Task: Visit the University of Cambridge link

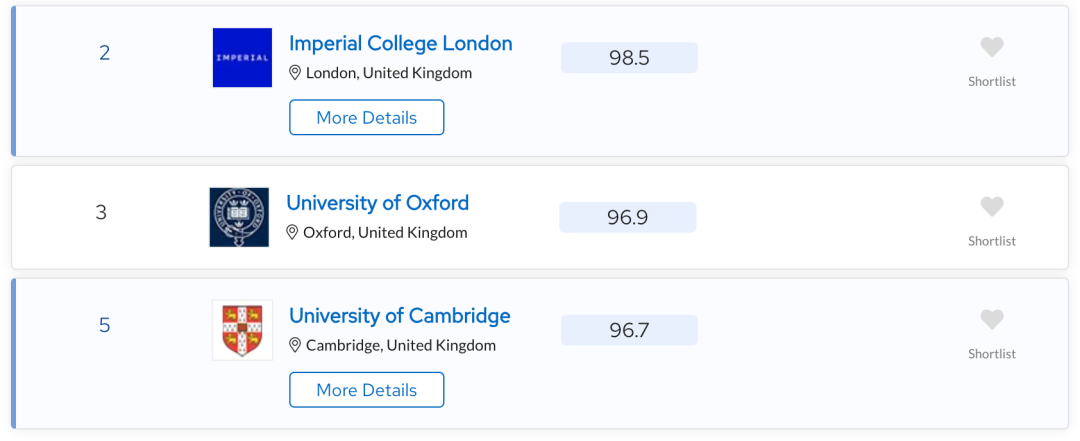Action: pos(399,316)
